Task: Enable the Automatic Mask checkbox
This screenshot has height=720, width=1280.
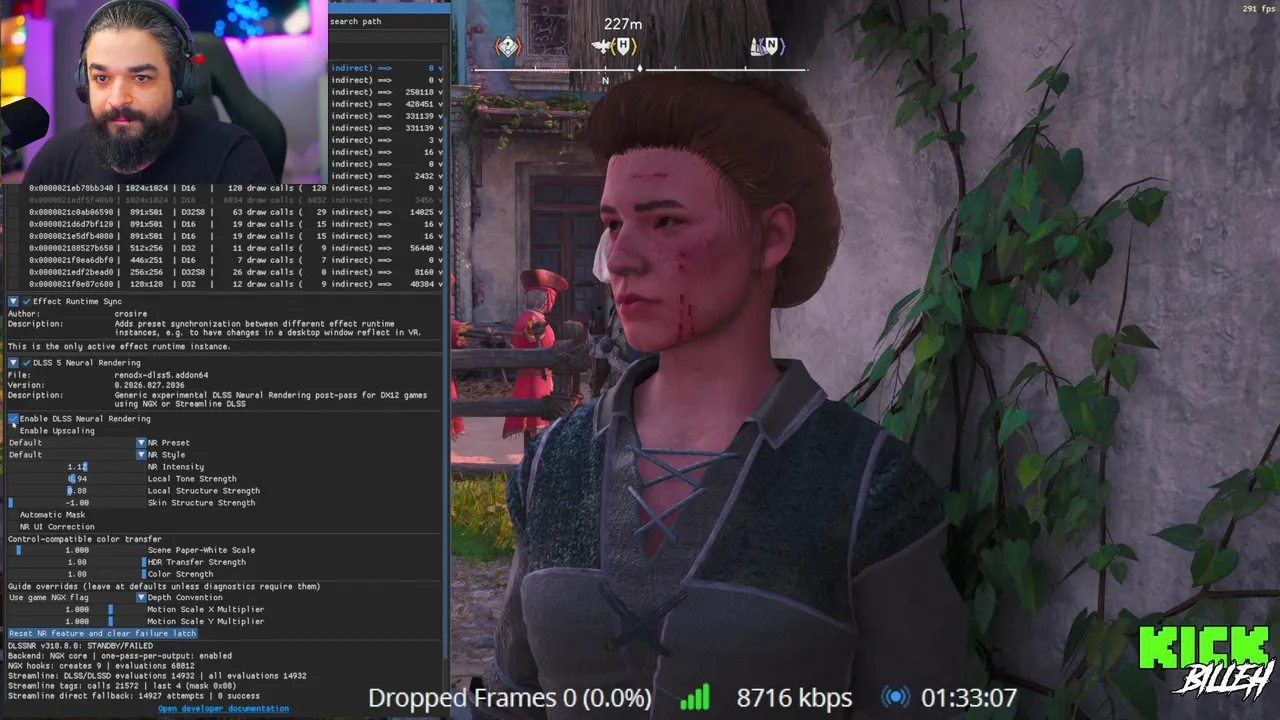Action: click(13, 515)
